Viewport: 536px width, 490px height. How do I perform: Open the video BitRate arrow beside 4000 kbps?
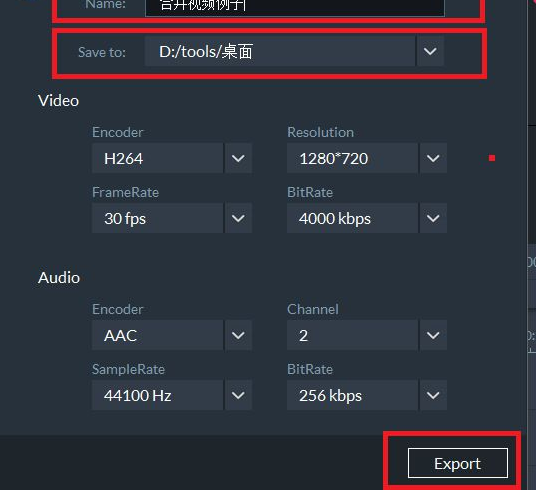pos(433,218)
